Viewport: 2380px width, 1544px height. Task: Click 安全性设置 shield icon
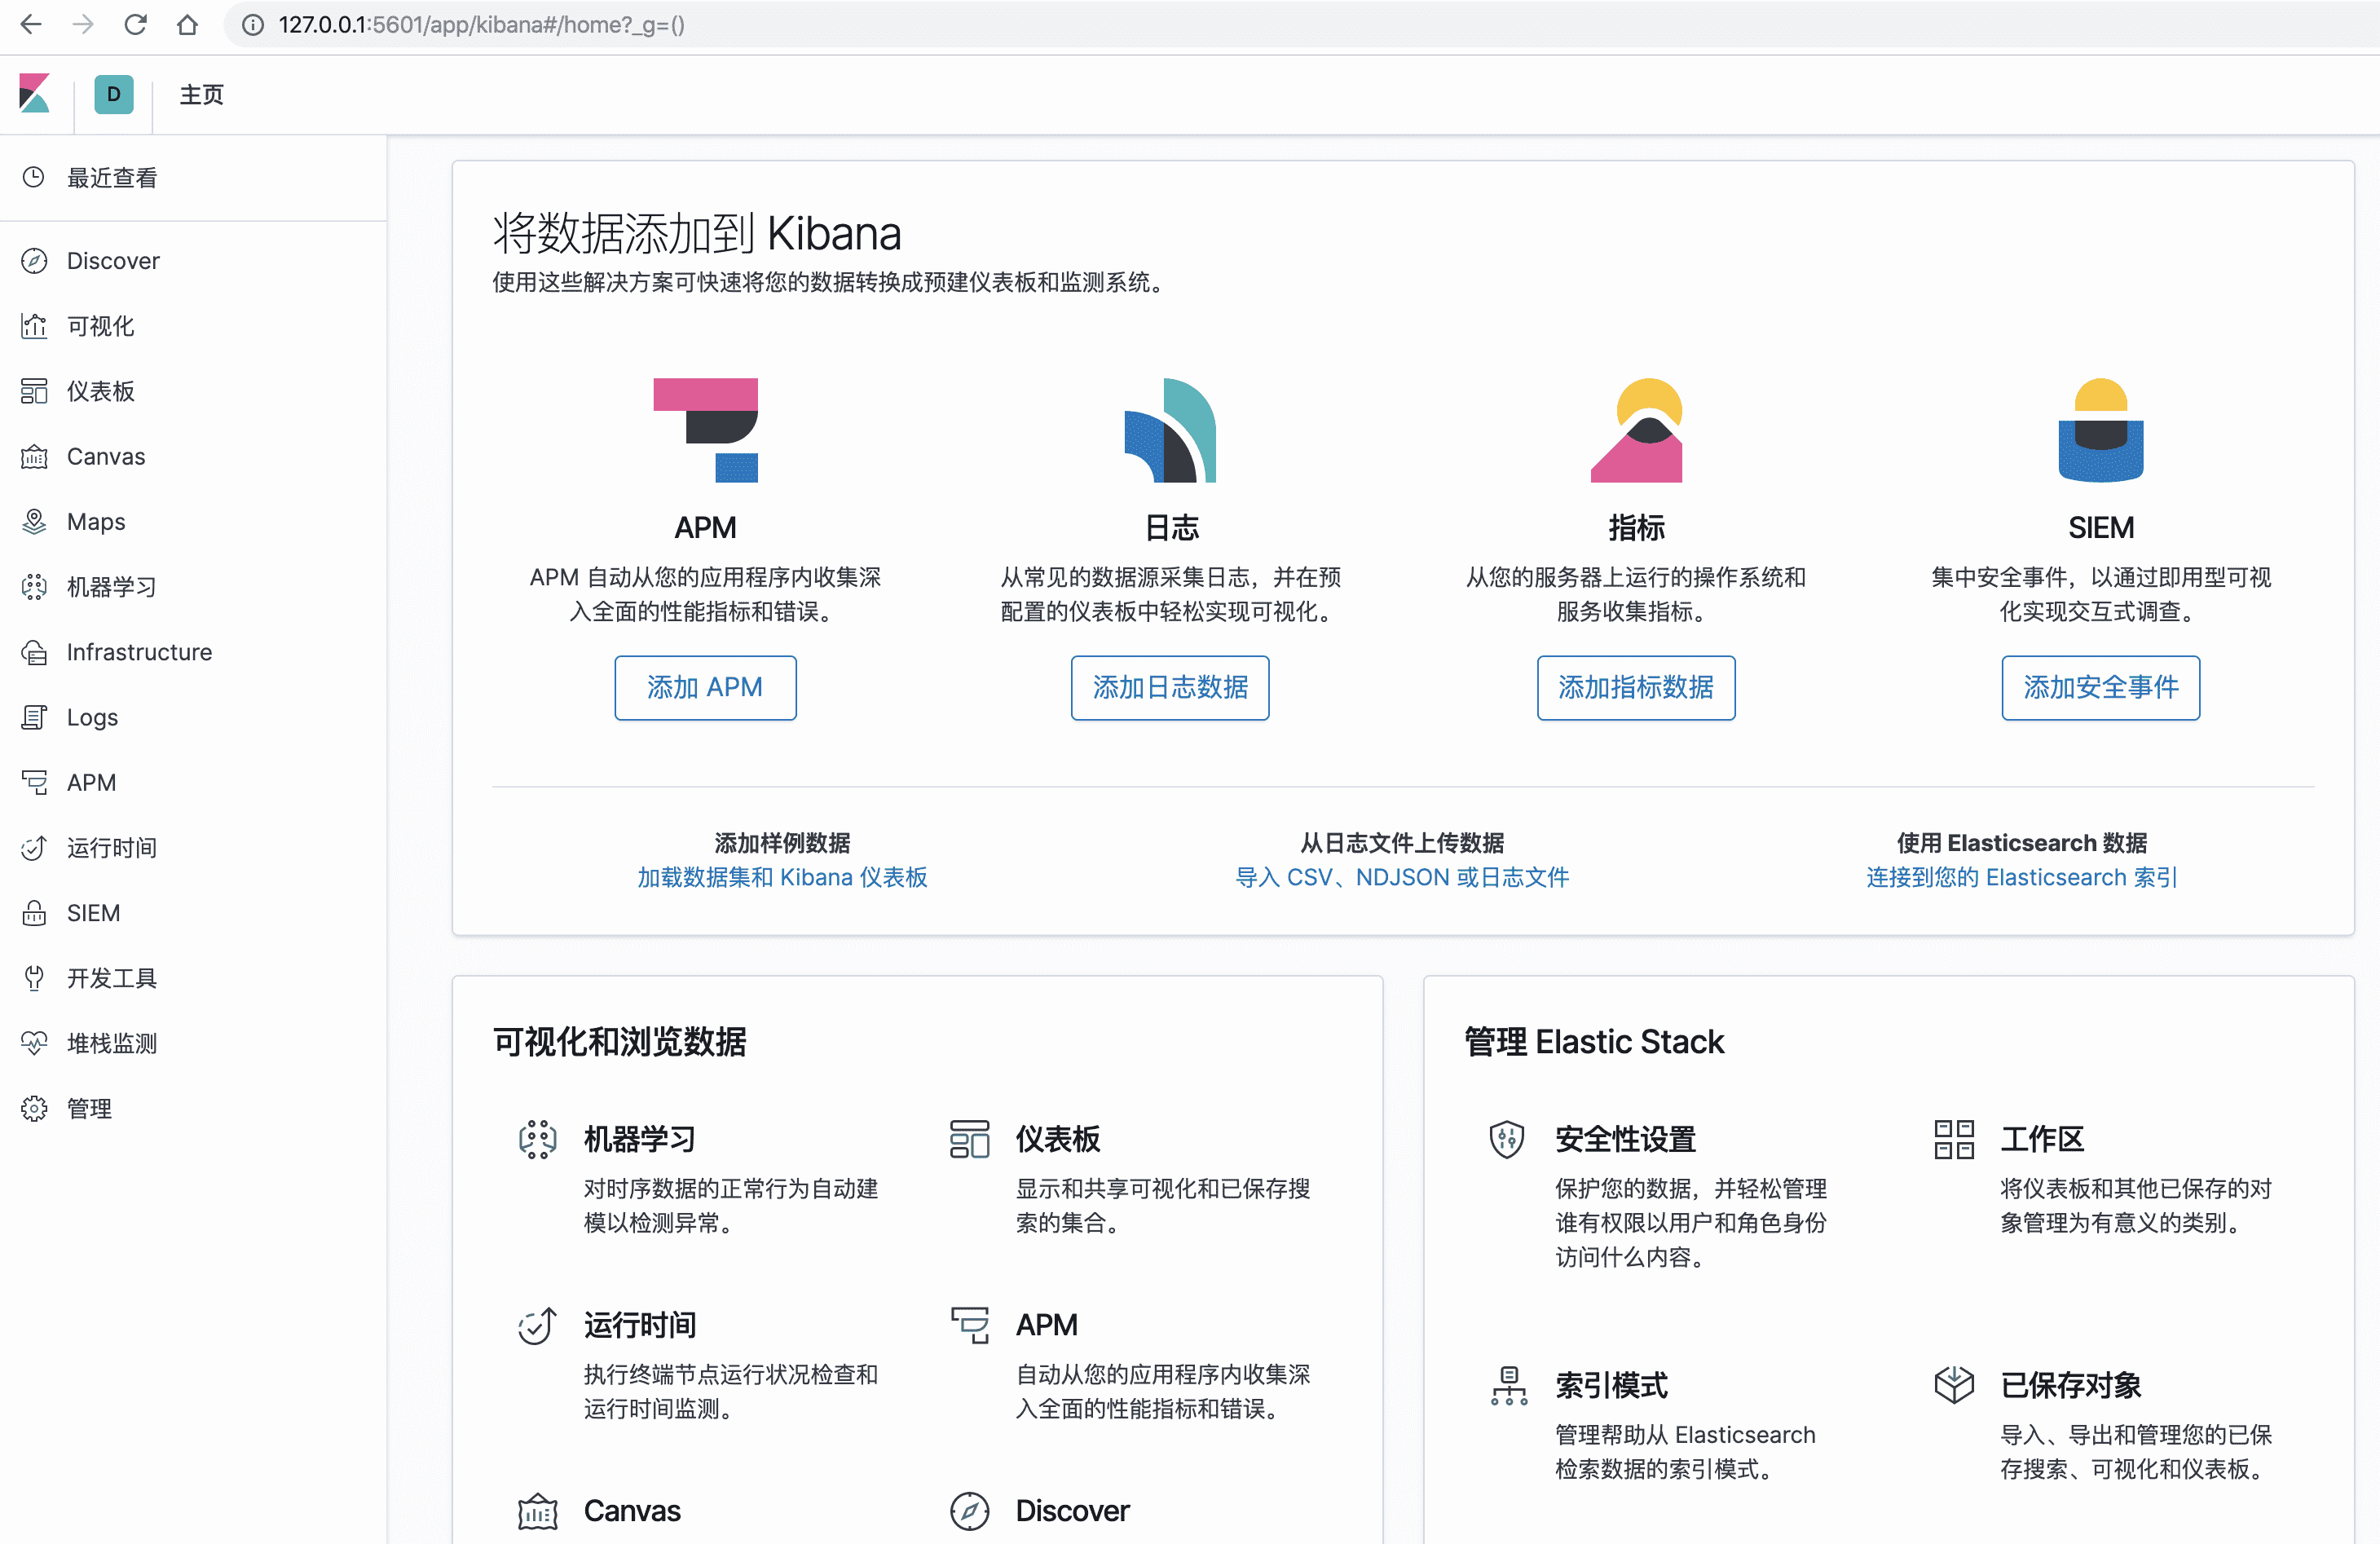[1507, 1139]
